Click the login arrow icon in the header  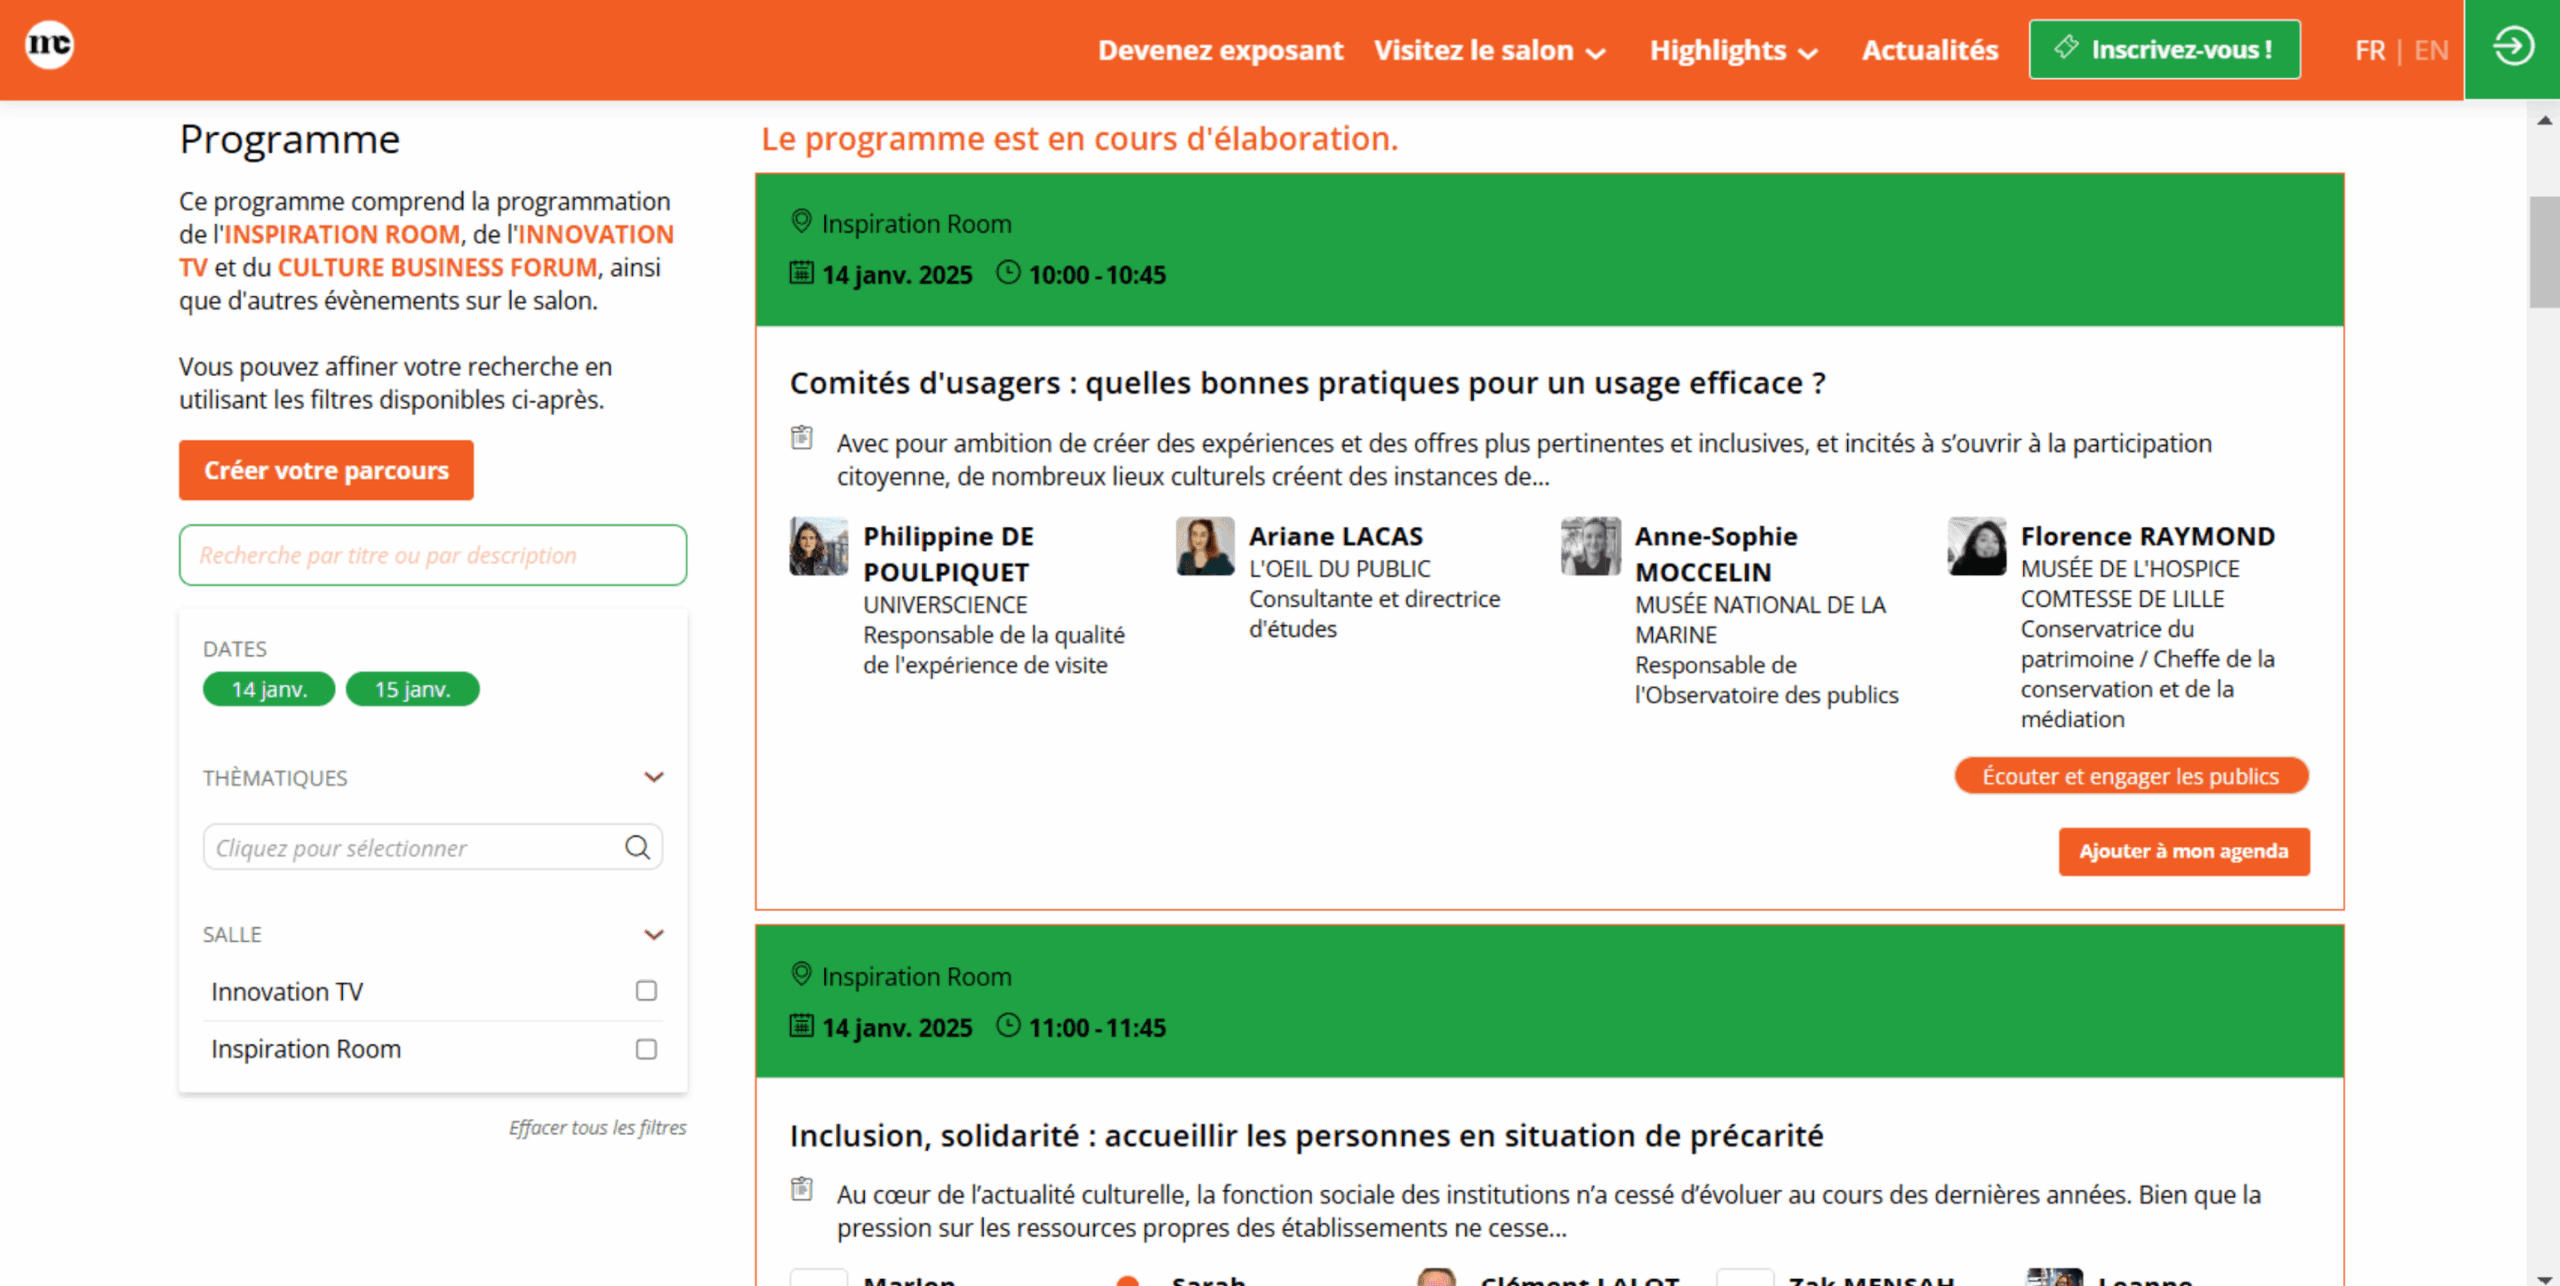[x=2512, y=47]
